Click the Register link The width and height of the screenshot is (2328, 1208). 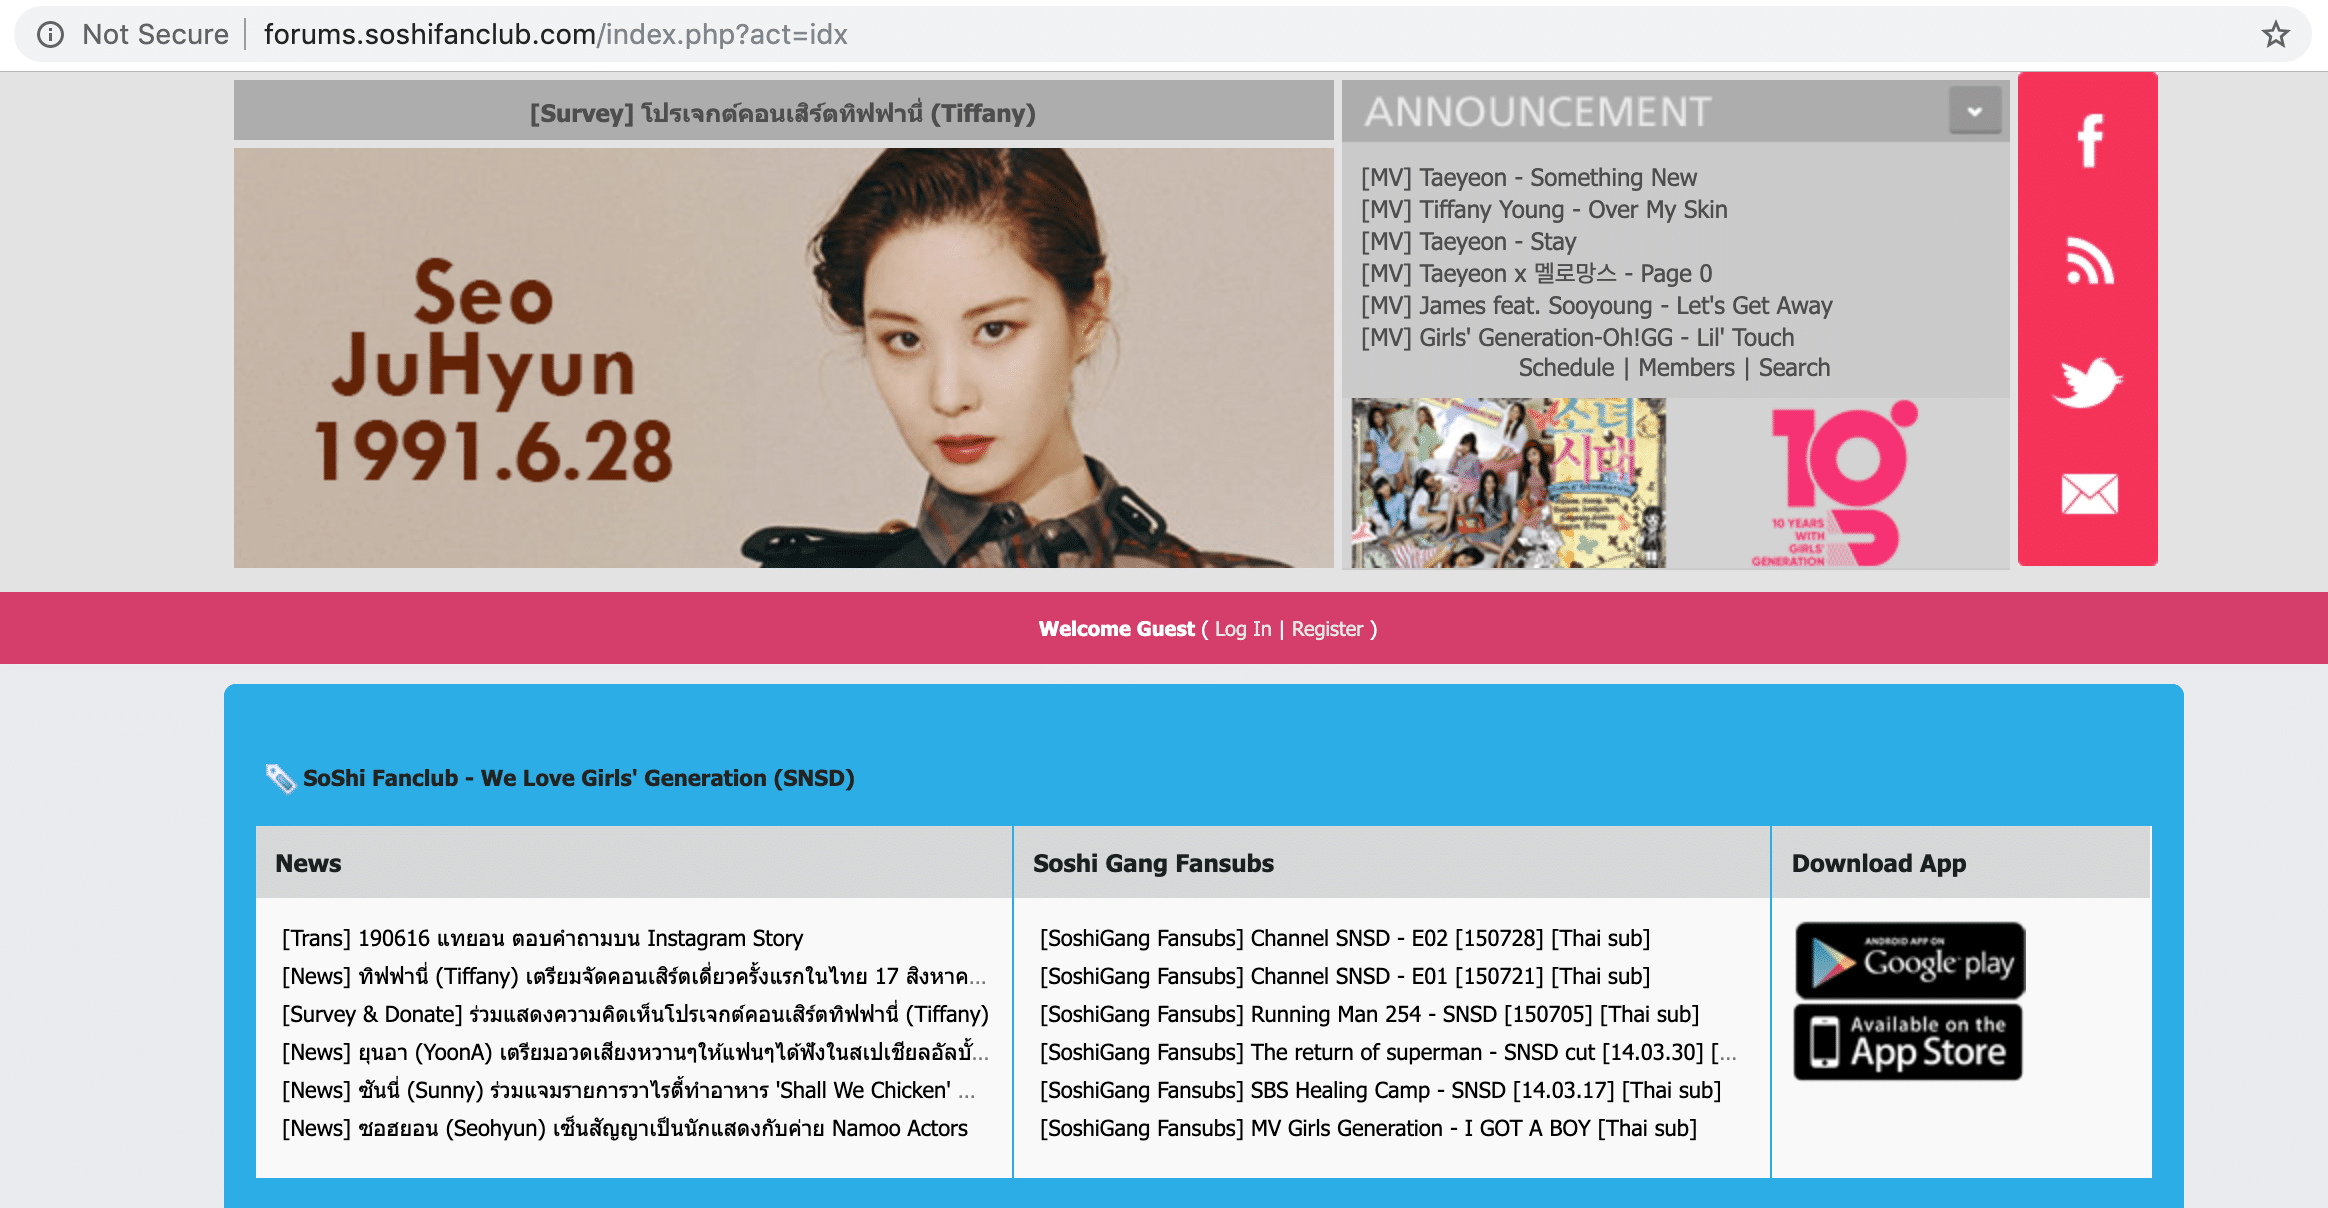pyautogui.click(x=1327, y=629)
